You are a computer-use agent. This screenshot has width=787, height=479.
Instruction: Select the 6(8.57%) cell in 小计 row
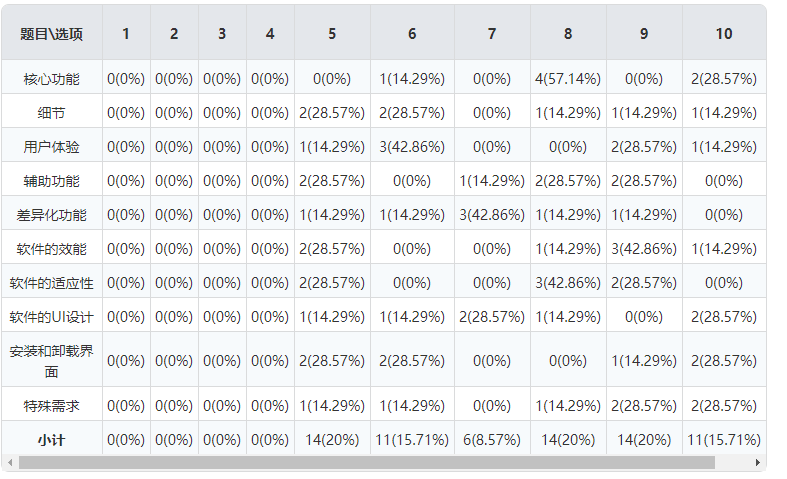[x=492, y=439]
